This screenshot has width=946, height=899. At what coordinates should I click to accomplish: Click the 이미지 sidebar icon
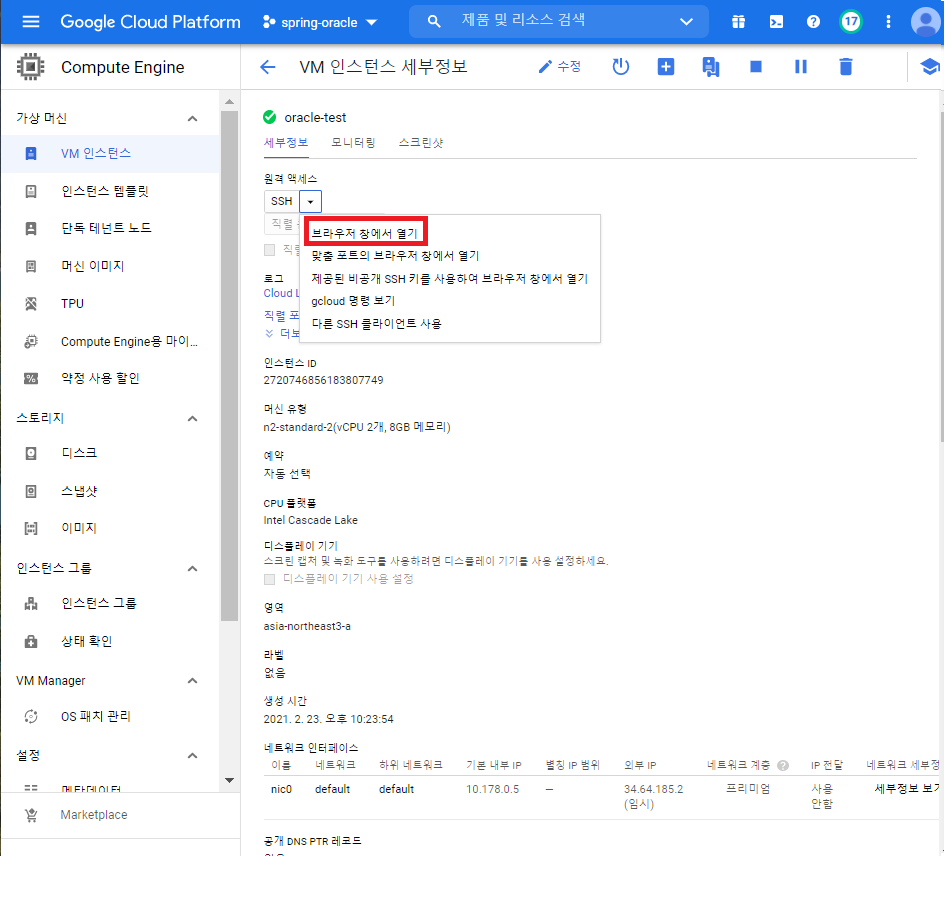tap(31, 529)
